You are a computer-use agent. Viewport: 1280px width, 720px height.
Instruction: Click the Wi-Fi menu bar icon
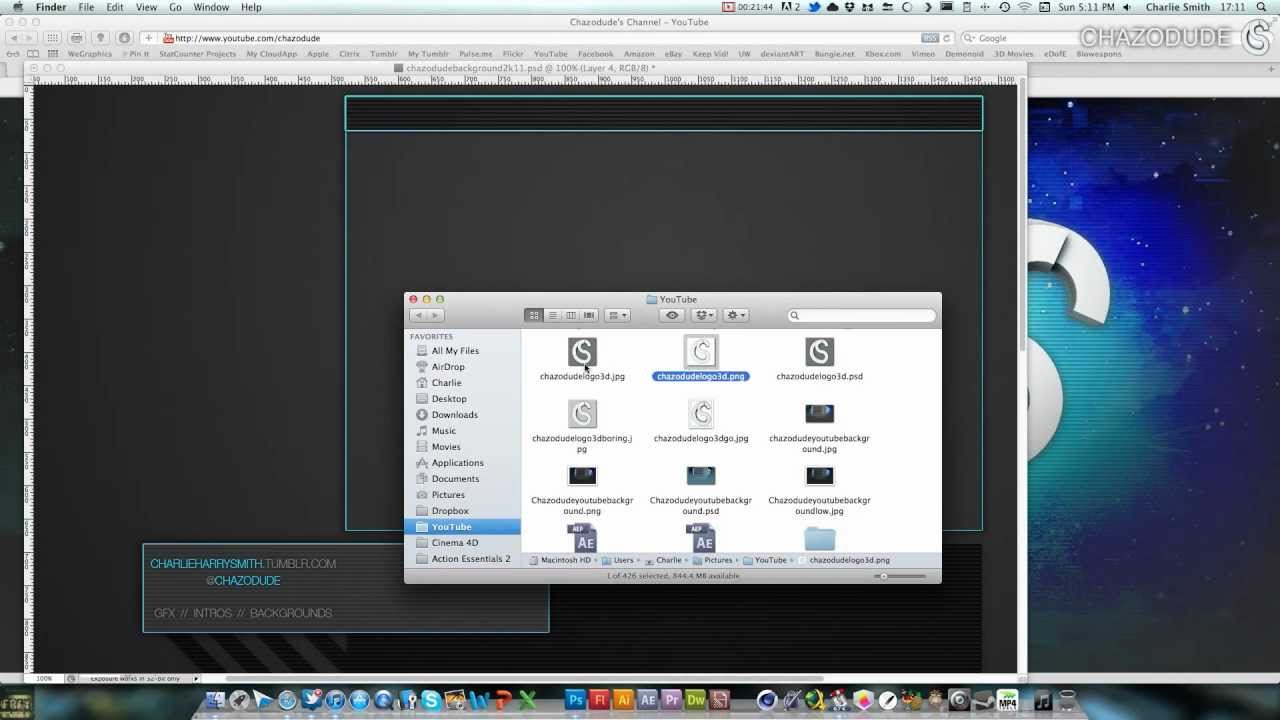pyautogui.click(x=1025, y=7)
